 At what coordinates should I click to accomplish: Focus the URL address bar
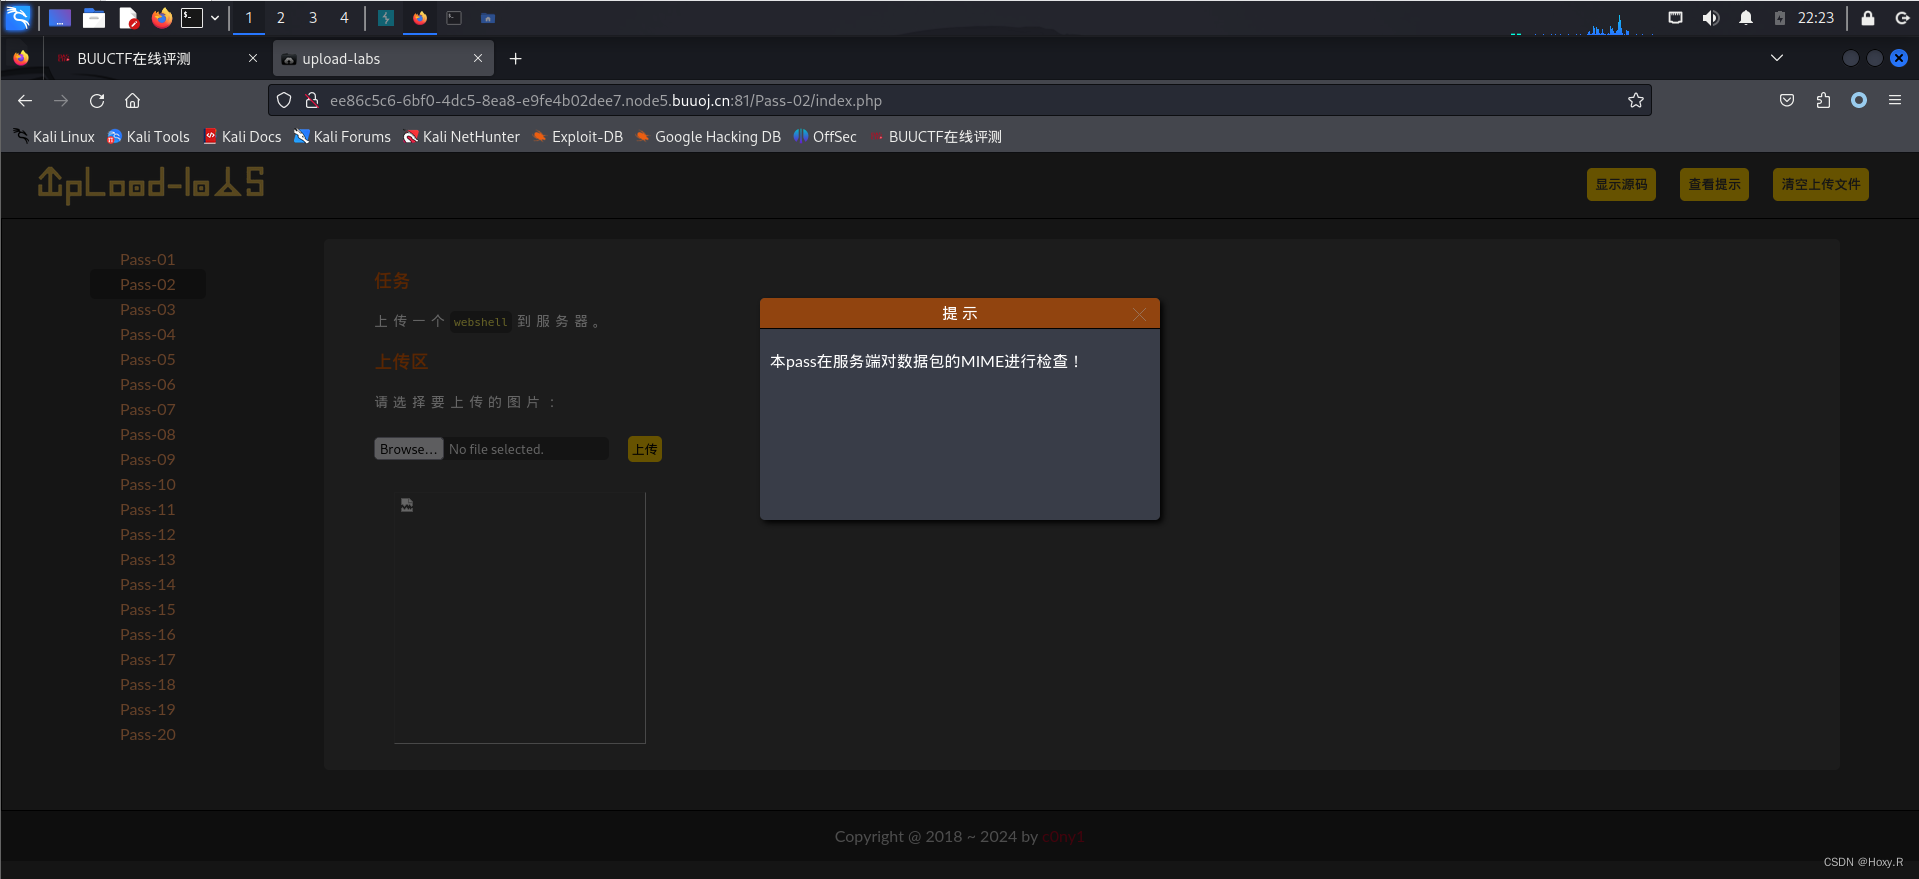[960, 100]
